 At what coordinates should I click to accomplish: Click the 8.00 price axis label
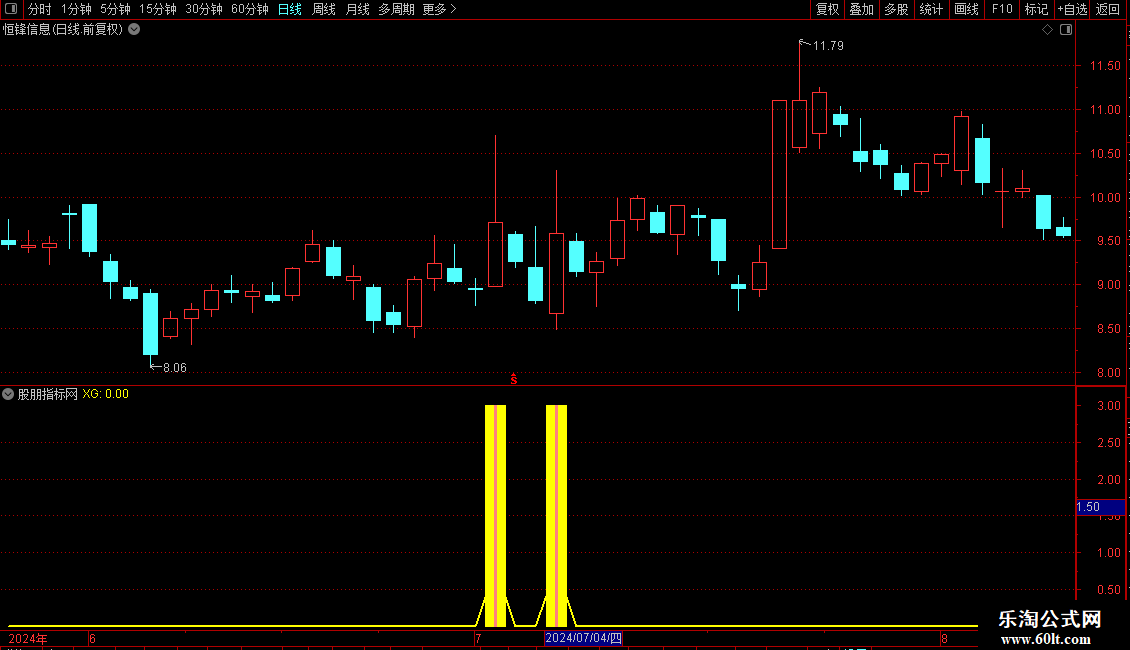pos(1108,373)
